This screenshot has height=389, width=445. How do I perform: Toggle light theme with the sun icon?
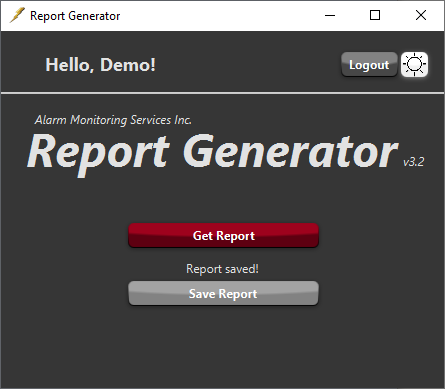(414, 64)
